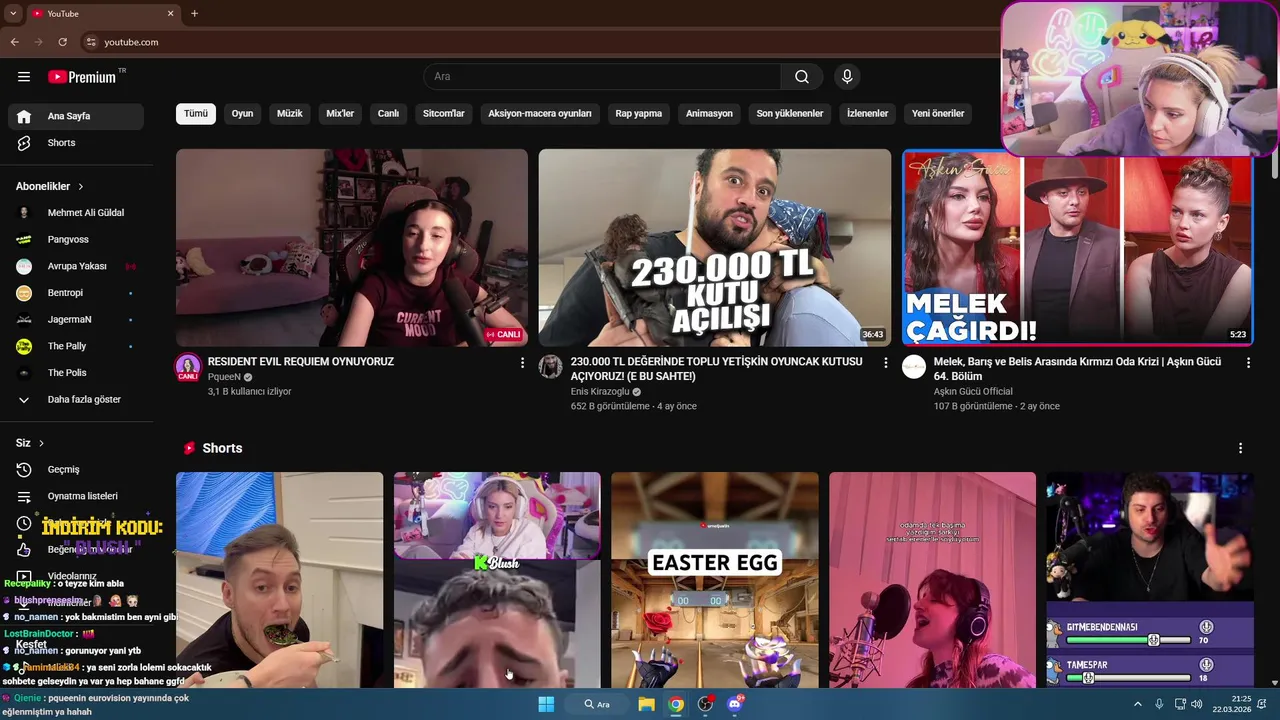Open Shorts from the sidebar

tap(78, 143)
